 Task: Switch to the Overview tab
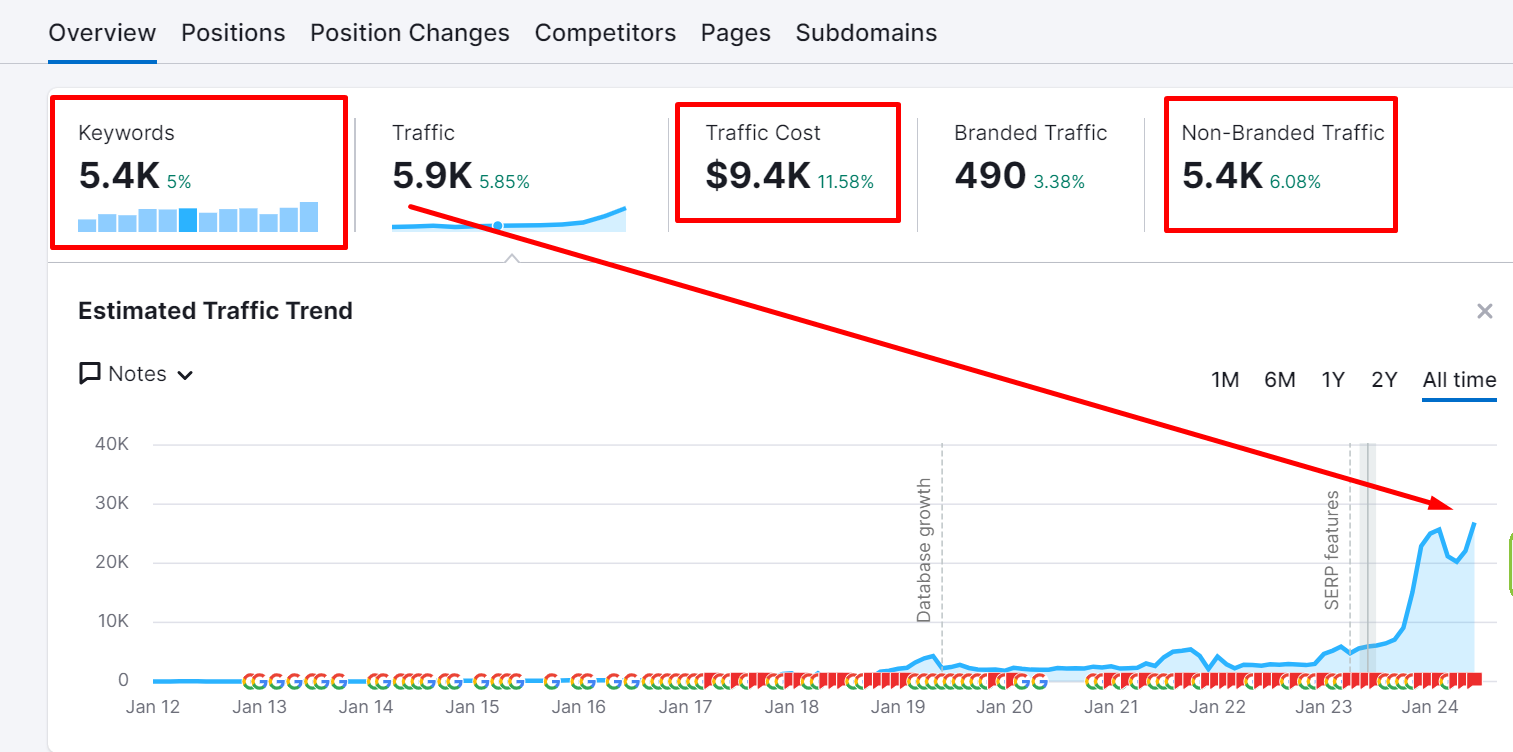tap(102, 33)
